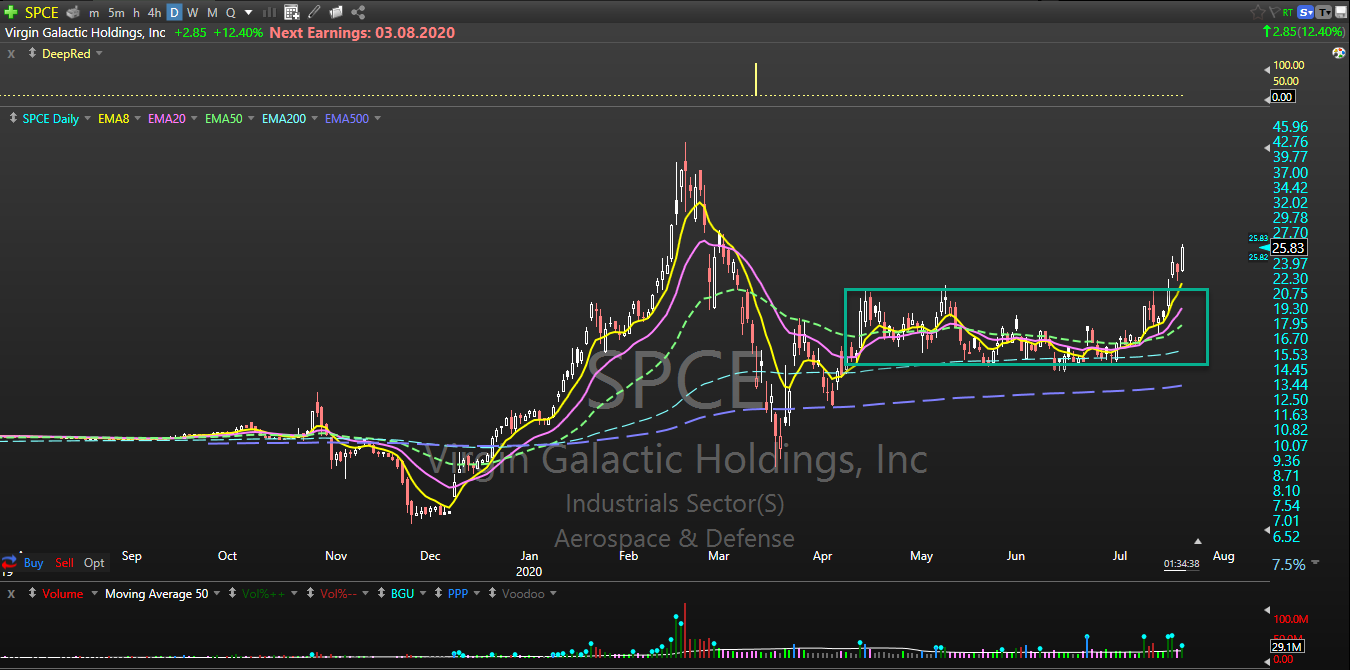Viewport: 1350px width, 670px height.
Task: Click price pane reorder arrows icon
Action: click(11, 118)
